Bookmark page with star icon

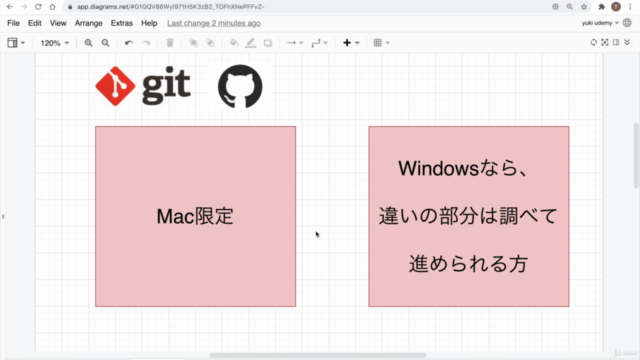point(584,7)
